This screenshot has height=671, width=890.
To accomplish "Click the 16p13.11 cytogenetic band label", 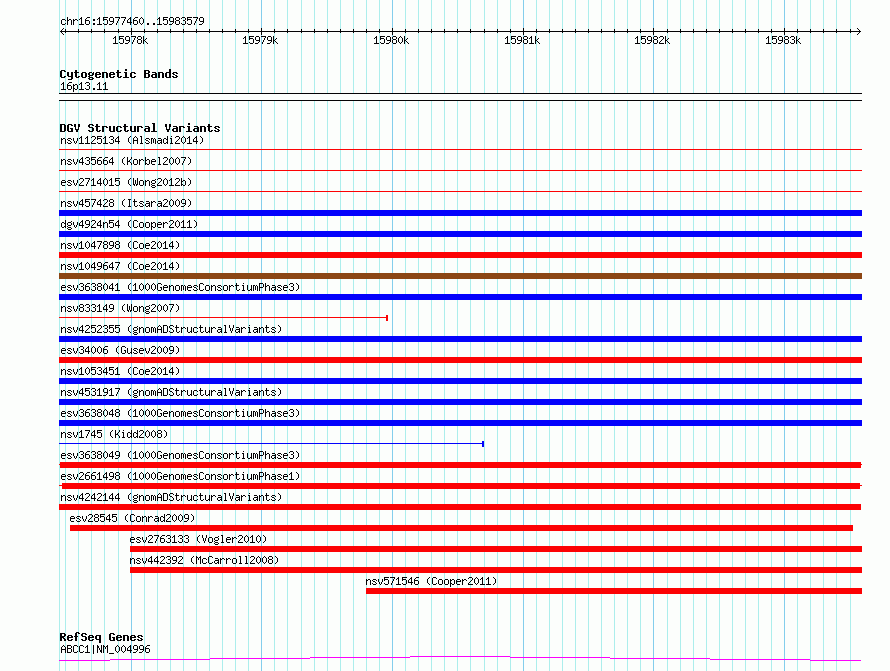I will [x=84, y=86].
